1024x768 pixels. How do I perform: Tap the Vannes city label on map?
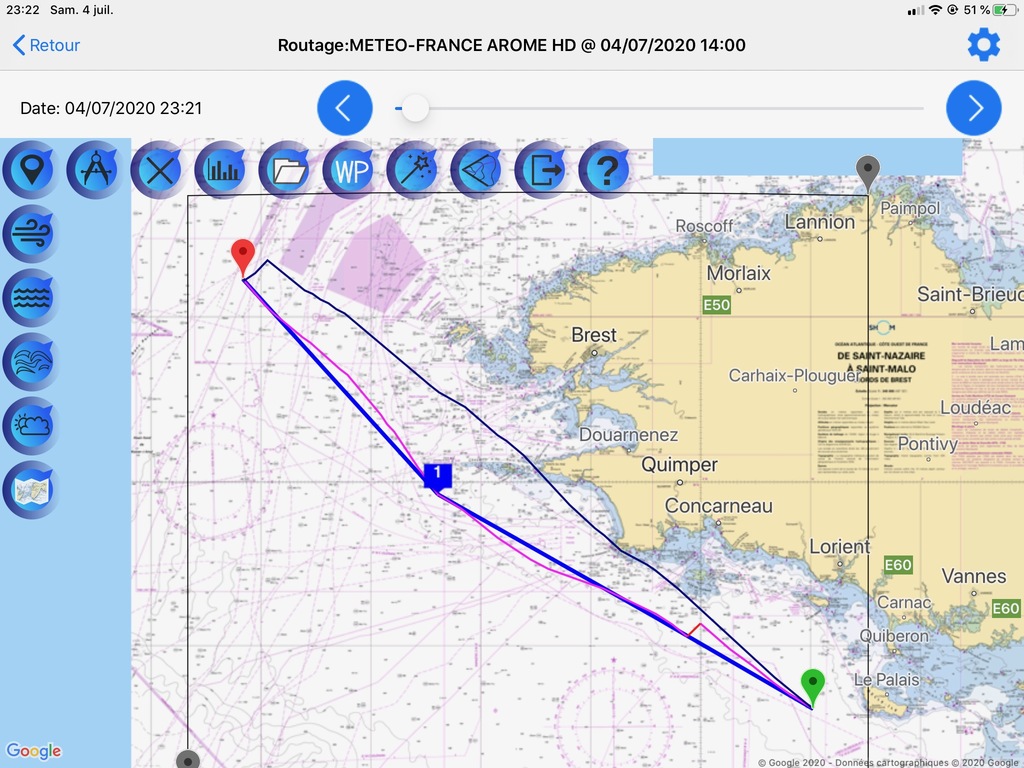(x=974, y=576)
